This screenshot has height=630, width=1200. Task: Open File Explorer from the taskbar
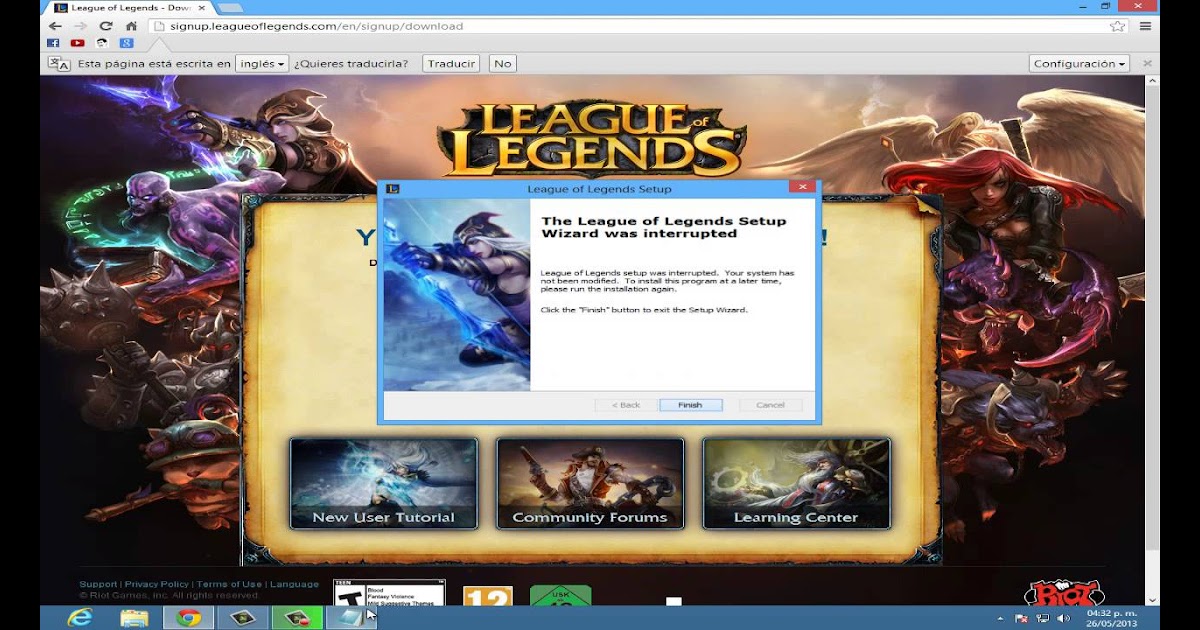(134, 617)
